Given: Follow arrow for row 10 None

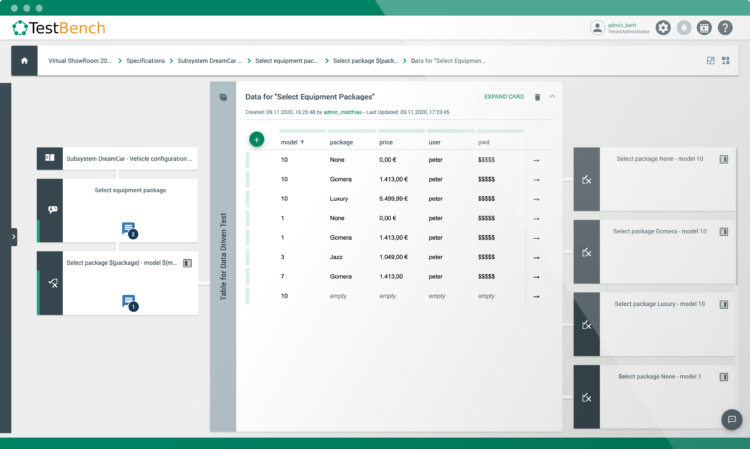Looking at the screenshot, I should click(536, 160).
